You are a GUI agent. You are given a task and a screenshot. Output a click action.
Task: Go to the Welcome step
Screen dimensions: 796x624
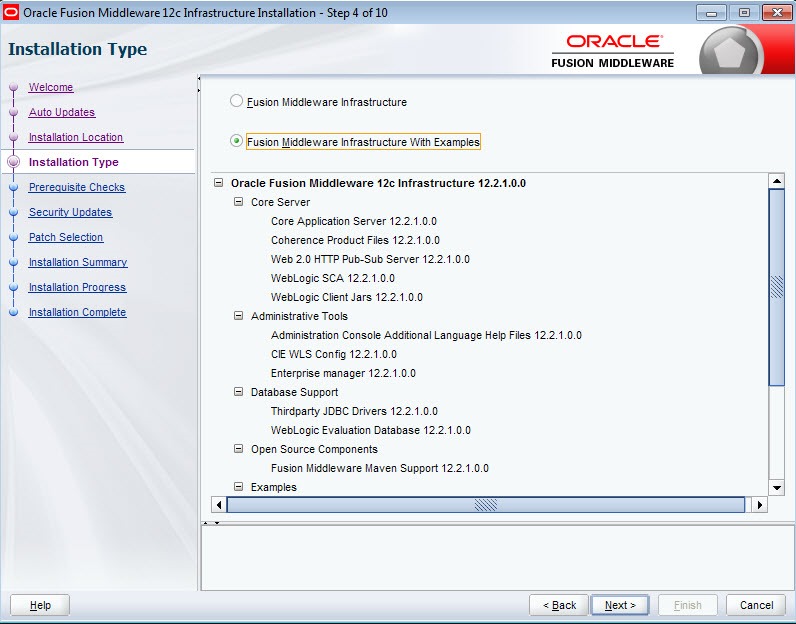51,87
